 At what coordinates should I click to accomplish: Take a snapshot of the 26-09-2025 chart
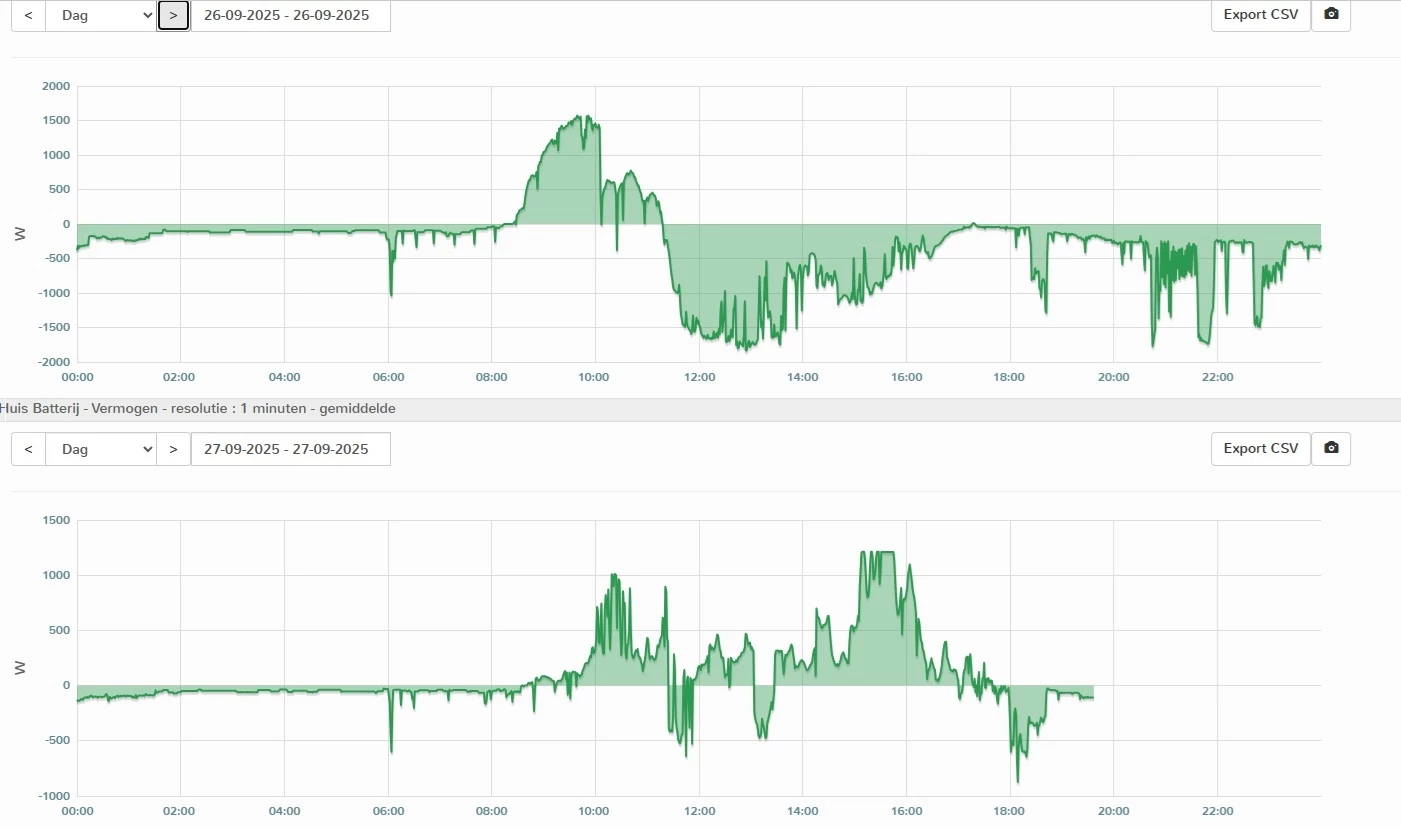click(1331, 15)
